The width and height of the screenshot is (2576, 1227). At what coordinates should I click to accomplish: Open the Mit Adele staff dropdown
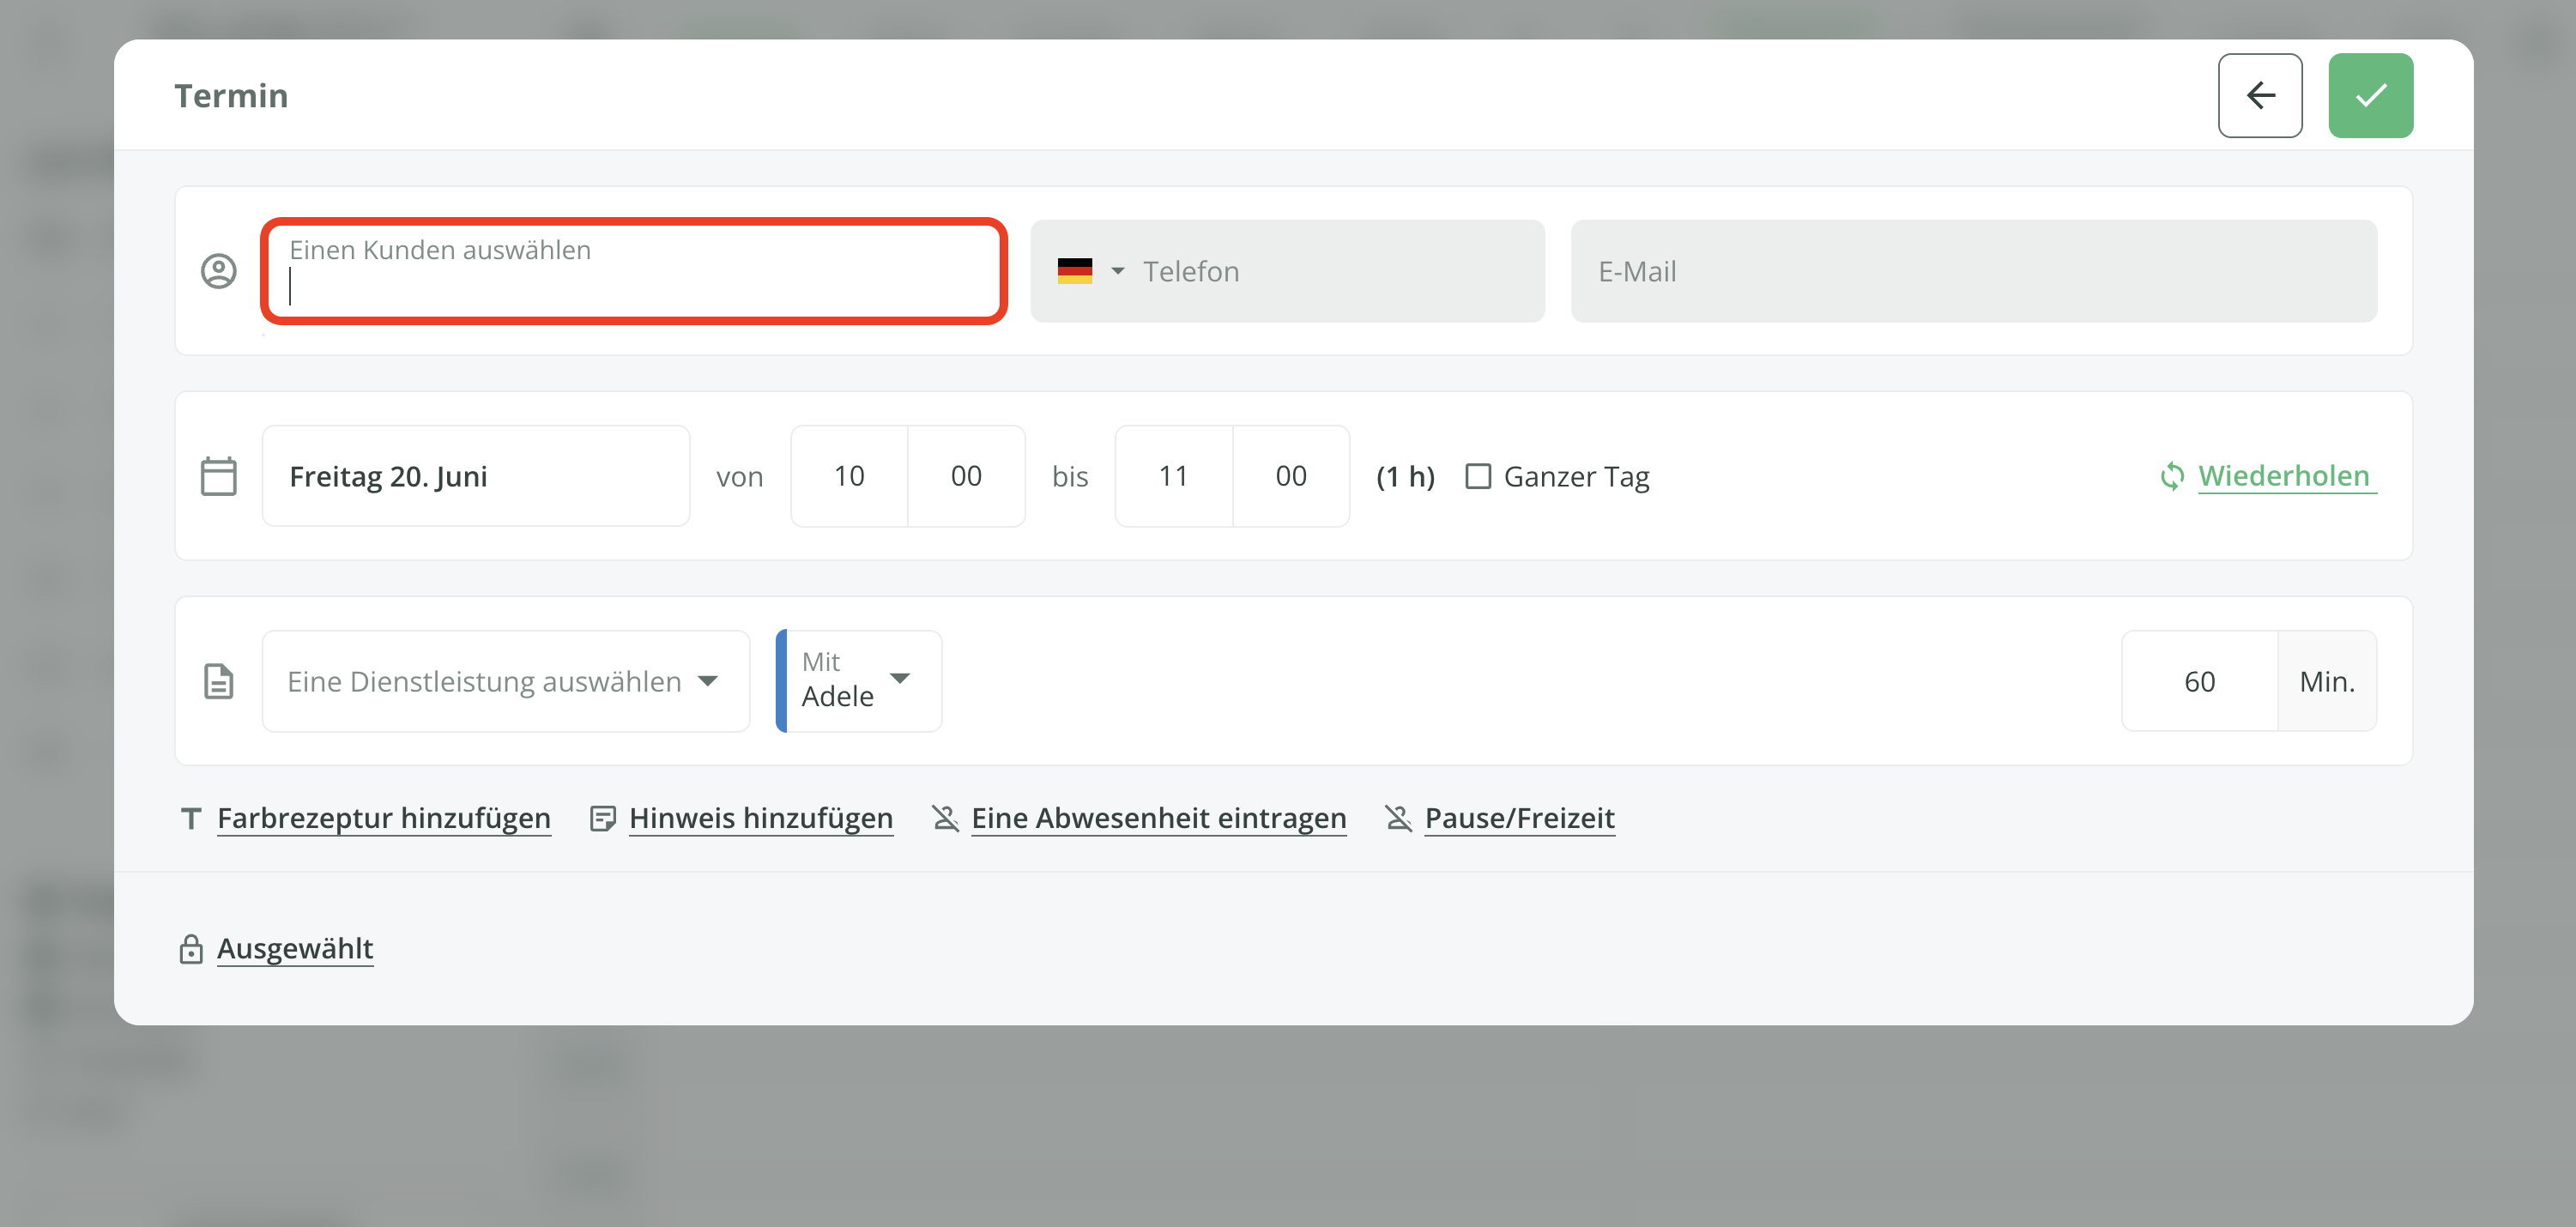[858, 681]
